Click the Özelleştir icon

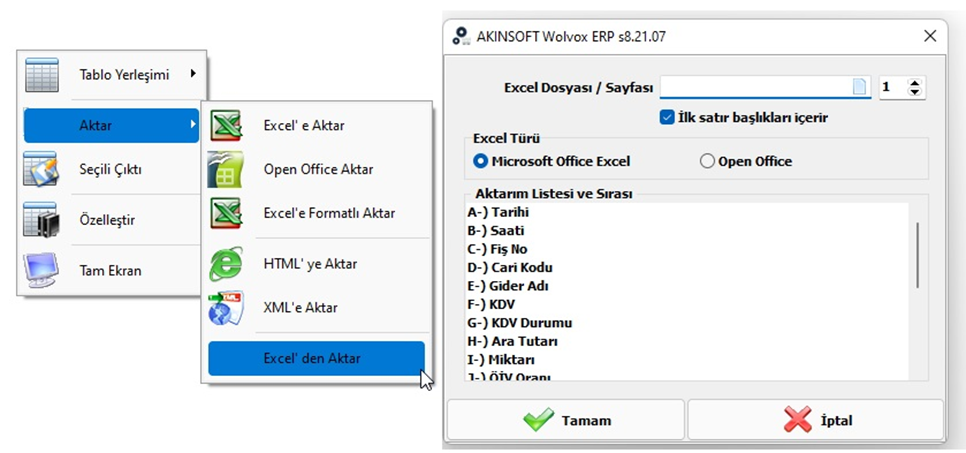[x=40, y=219]
